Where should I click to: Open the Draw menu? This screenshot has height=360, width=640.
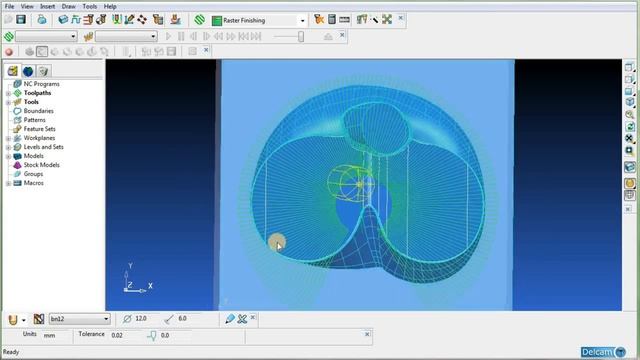pos(68,7)
